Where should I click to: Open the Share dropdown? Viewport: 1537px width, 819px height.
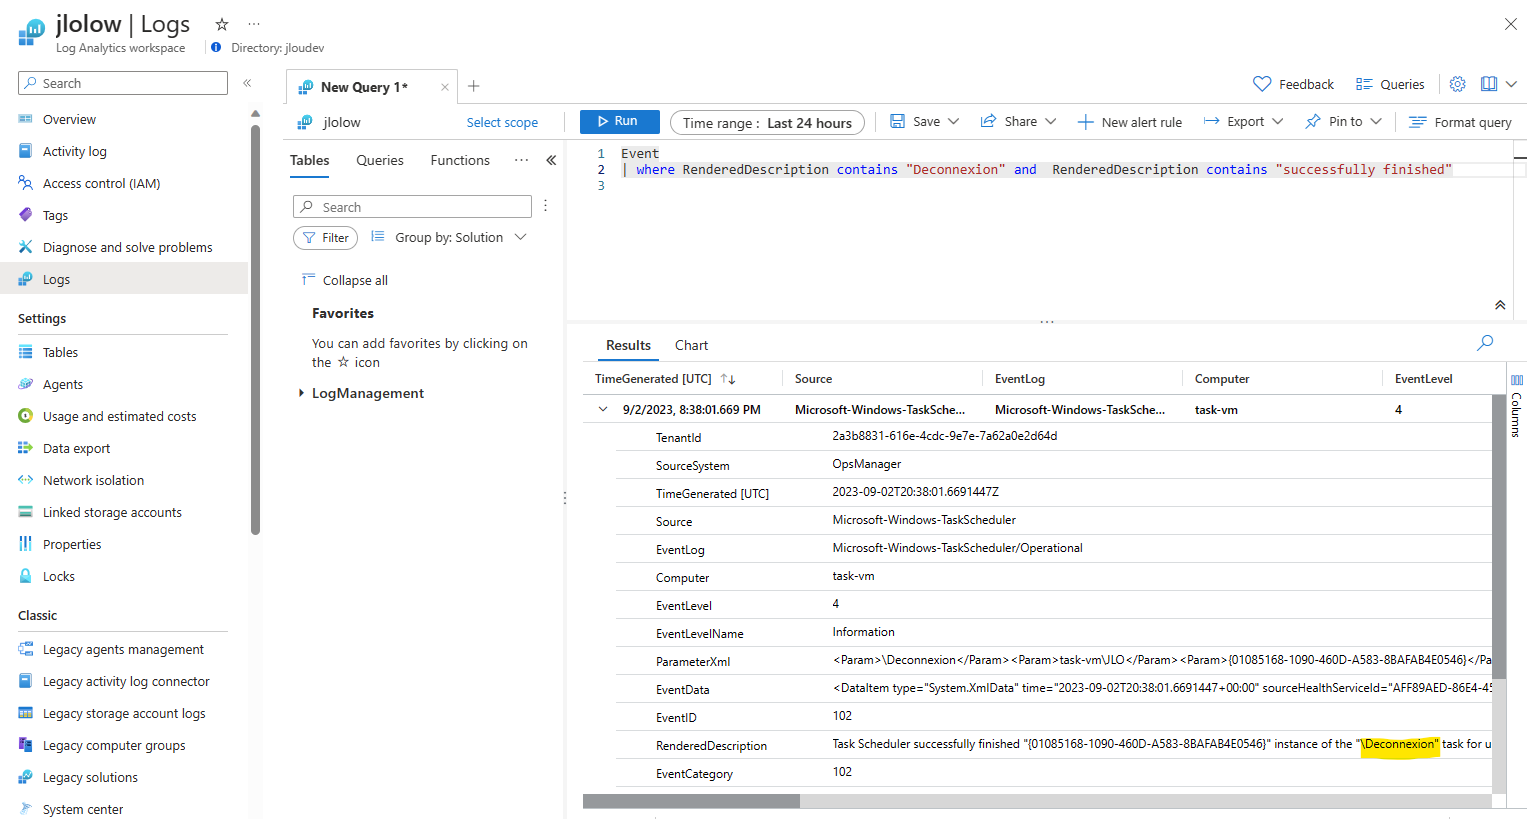pyautogui.click(x=1018, y=121)
